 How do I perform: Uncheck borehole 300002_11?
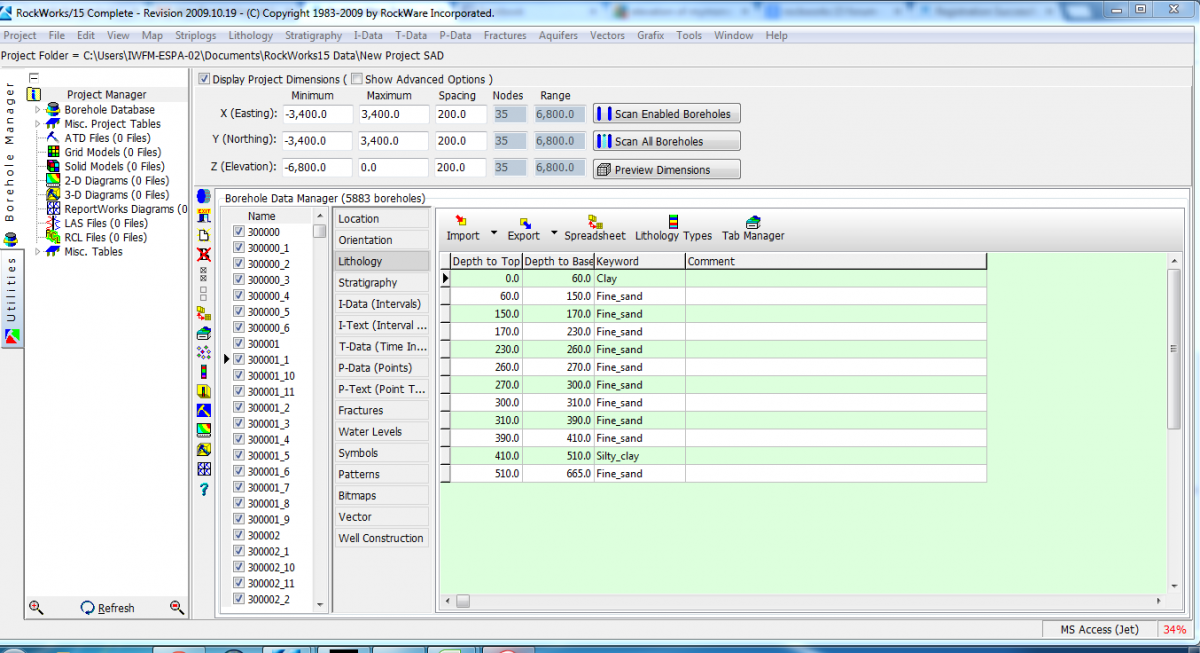(x=238, y=584)
